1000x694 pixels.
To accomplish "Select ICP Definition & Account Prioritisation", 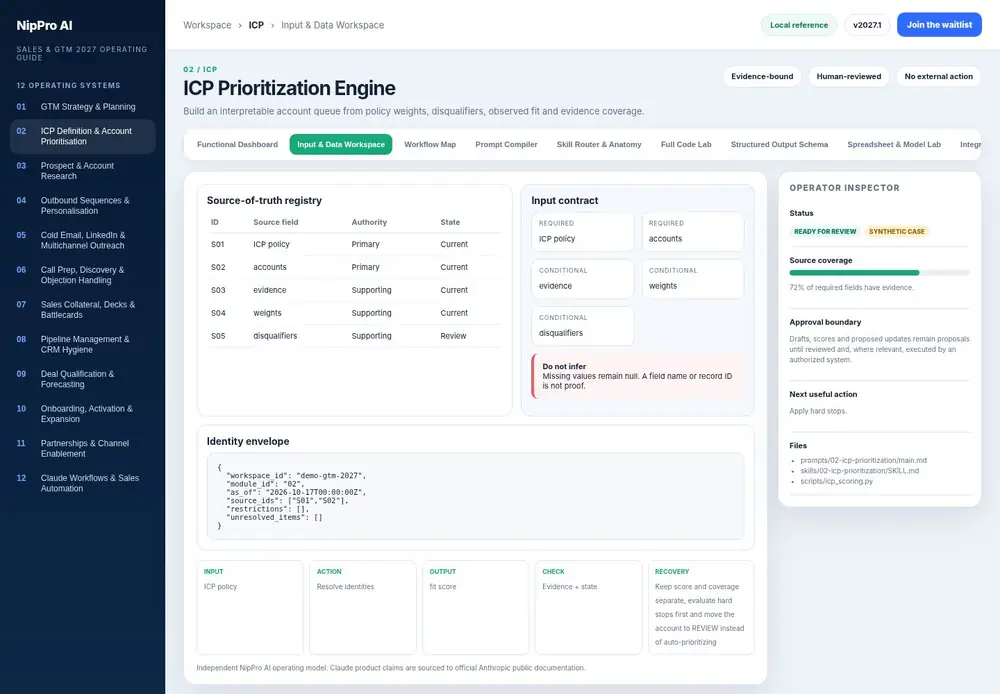I will point(82,136).
